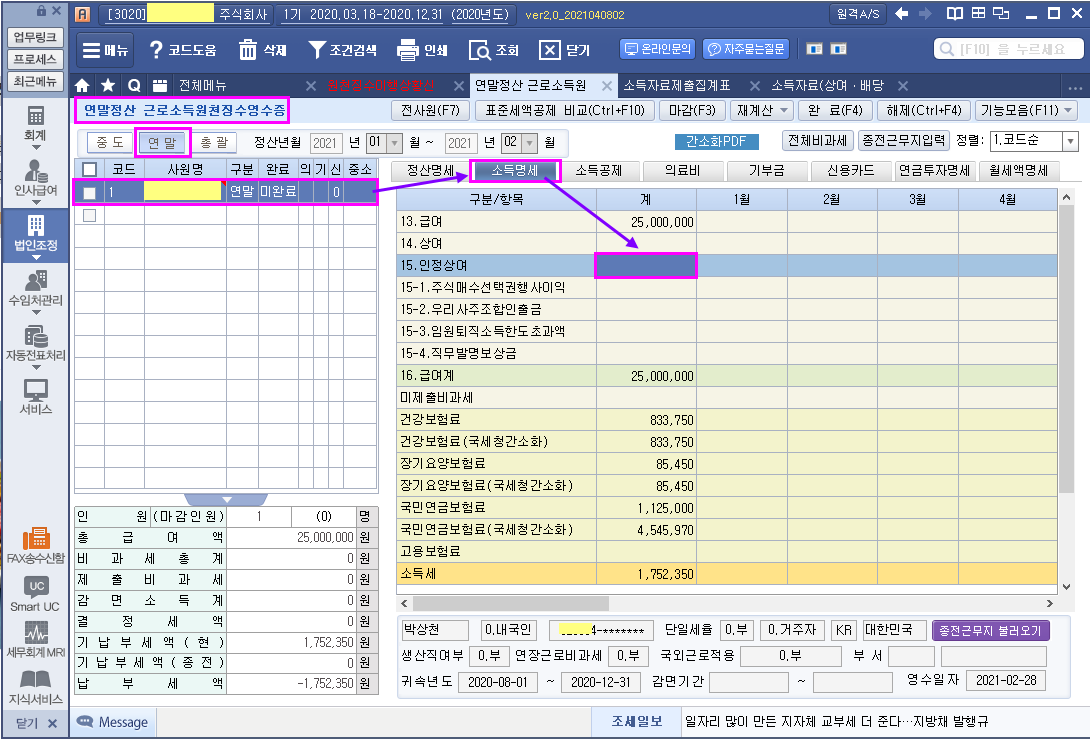Expand the 기능모음(F11) dropdown
Image resolution: width=1090 pixels, height=739 pixels.
click(x=1068, y=110)
